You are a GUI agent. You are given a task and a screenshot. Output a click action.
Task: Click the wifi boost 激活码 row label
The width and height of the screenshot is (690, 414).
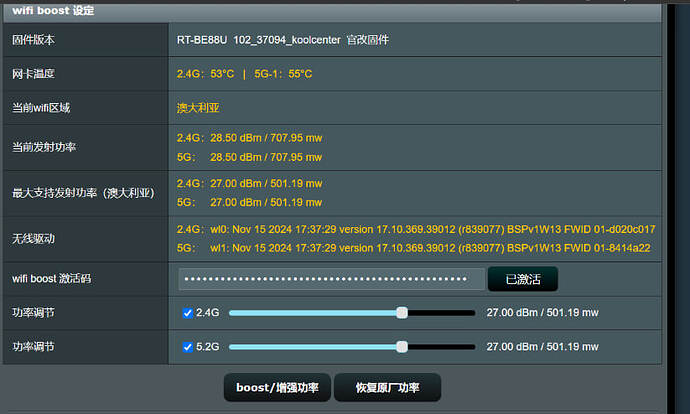[x=51, y=278]
